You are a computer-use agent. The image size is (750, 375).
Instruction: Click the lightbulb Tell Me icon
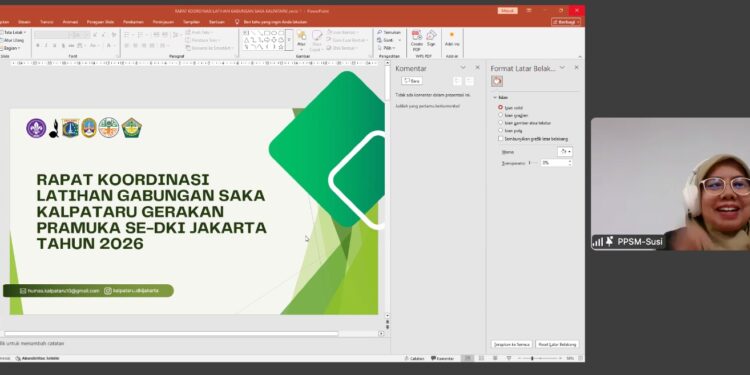pos(237,22)
